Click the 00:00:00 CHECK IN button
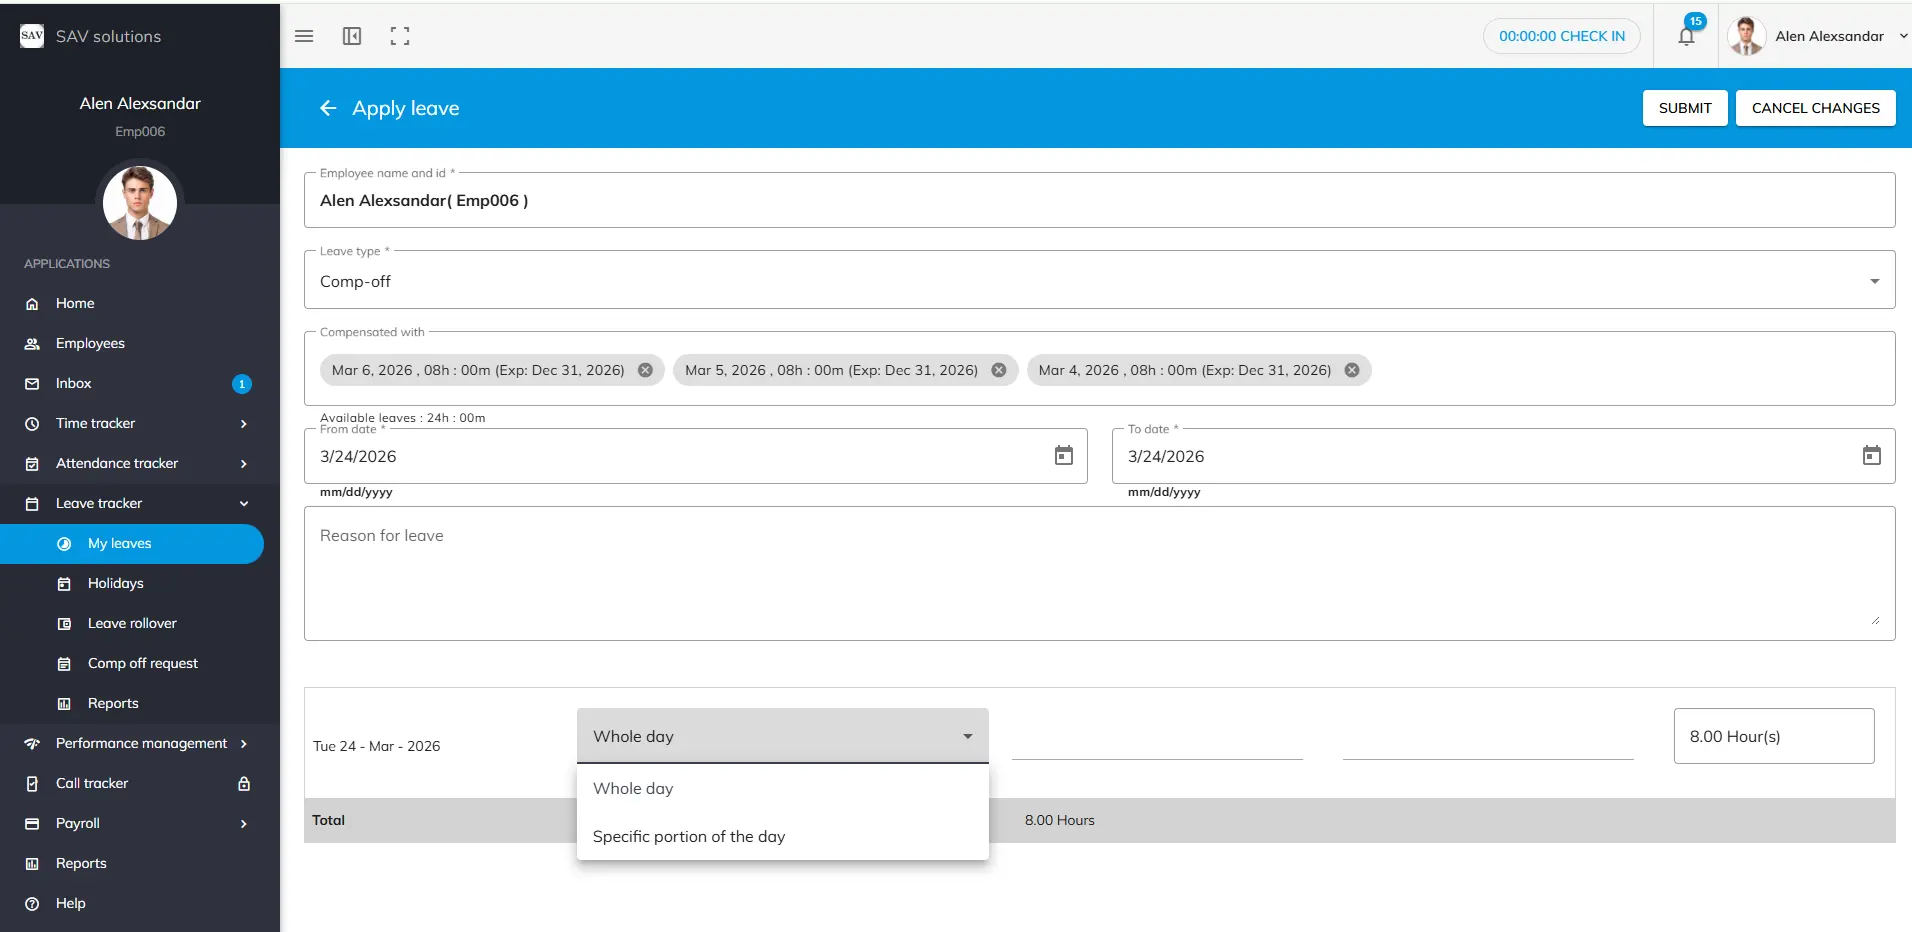 coord(1561,36)
